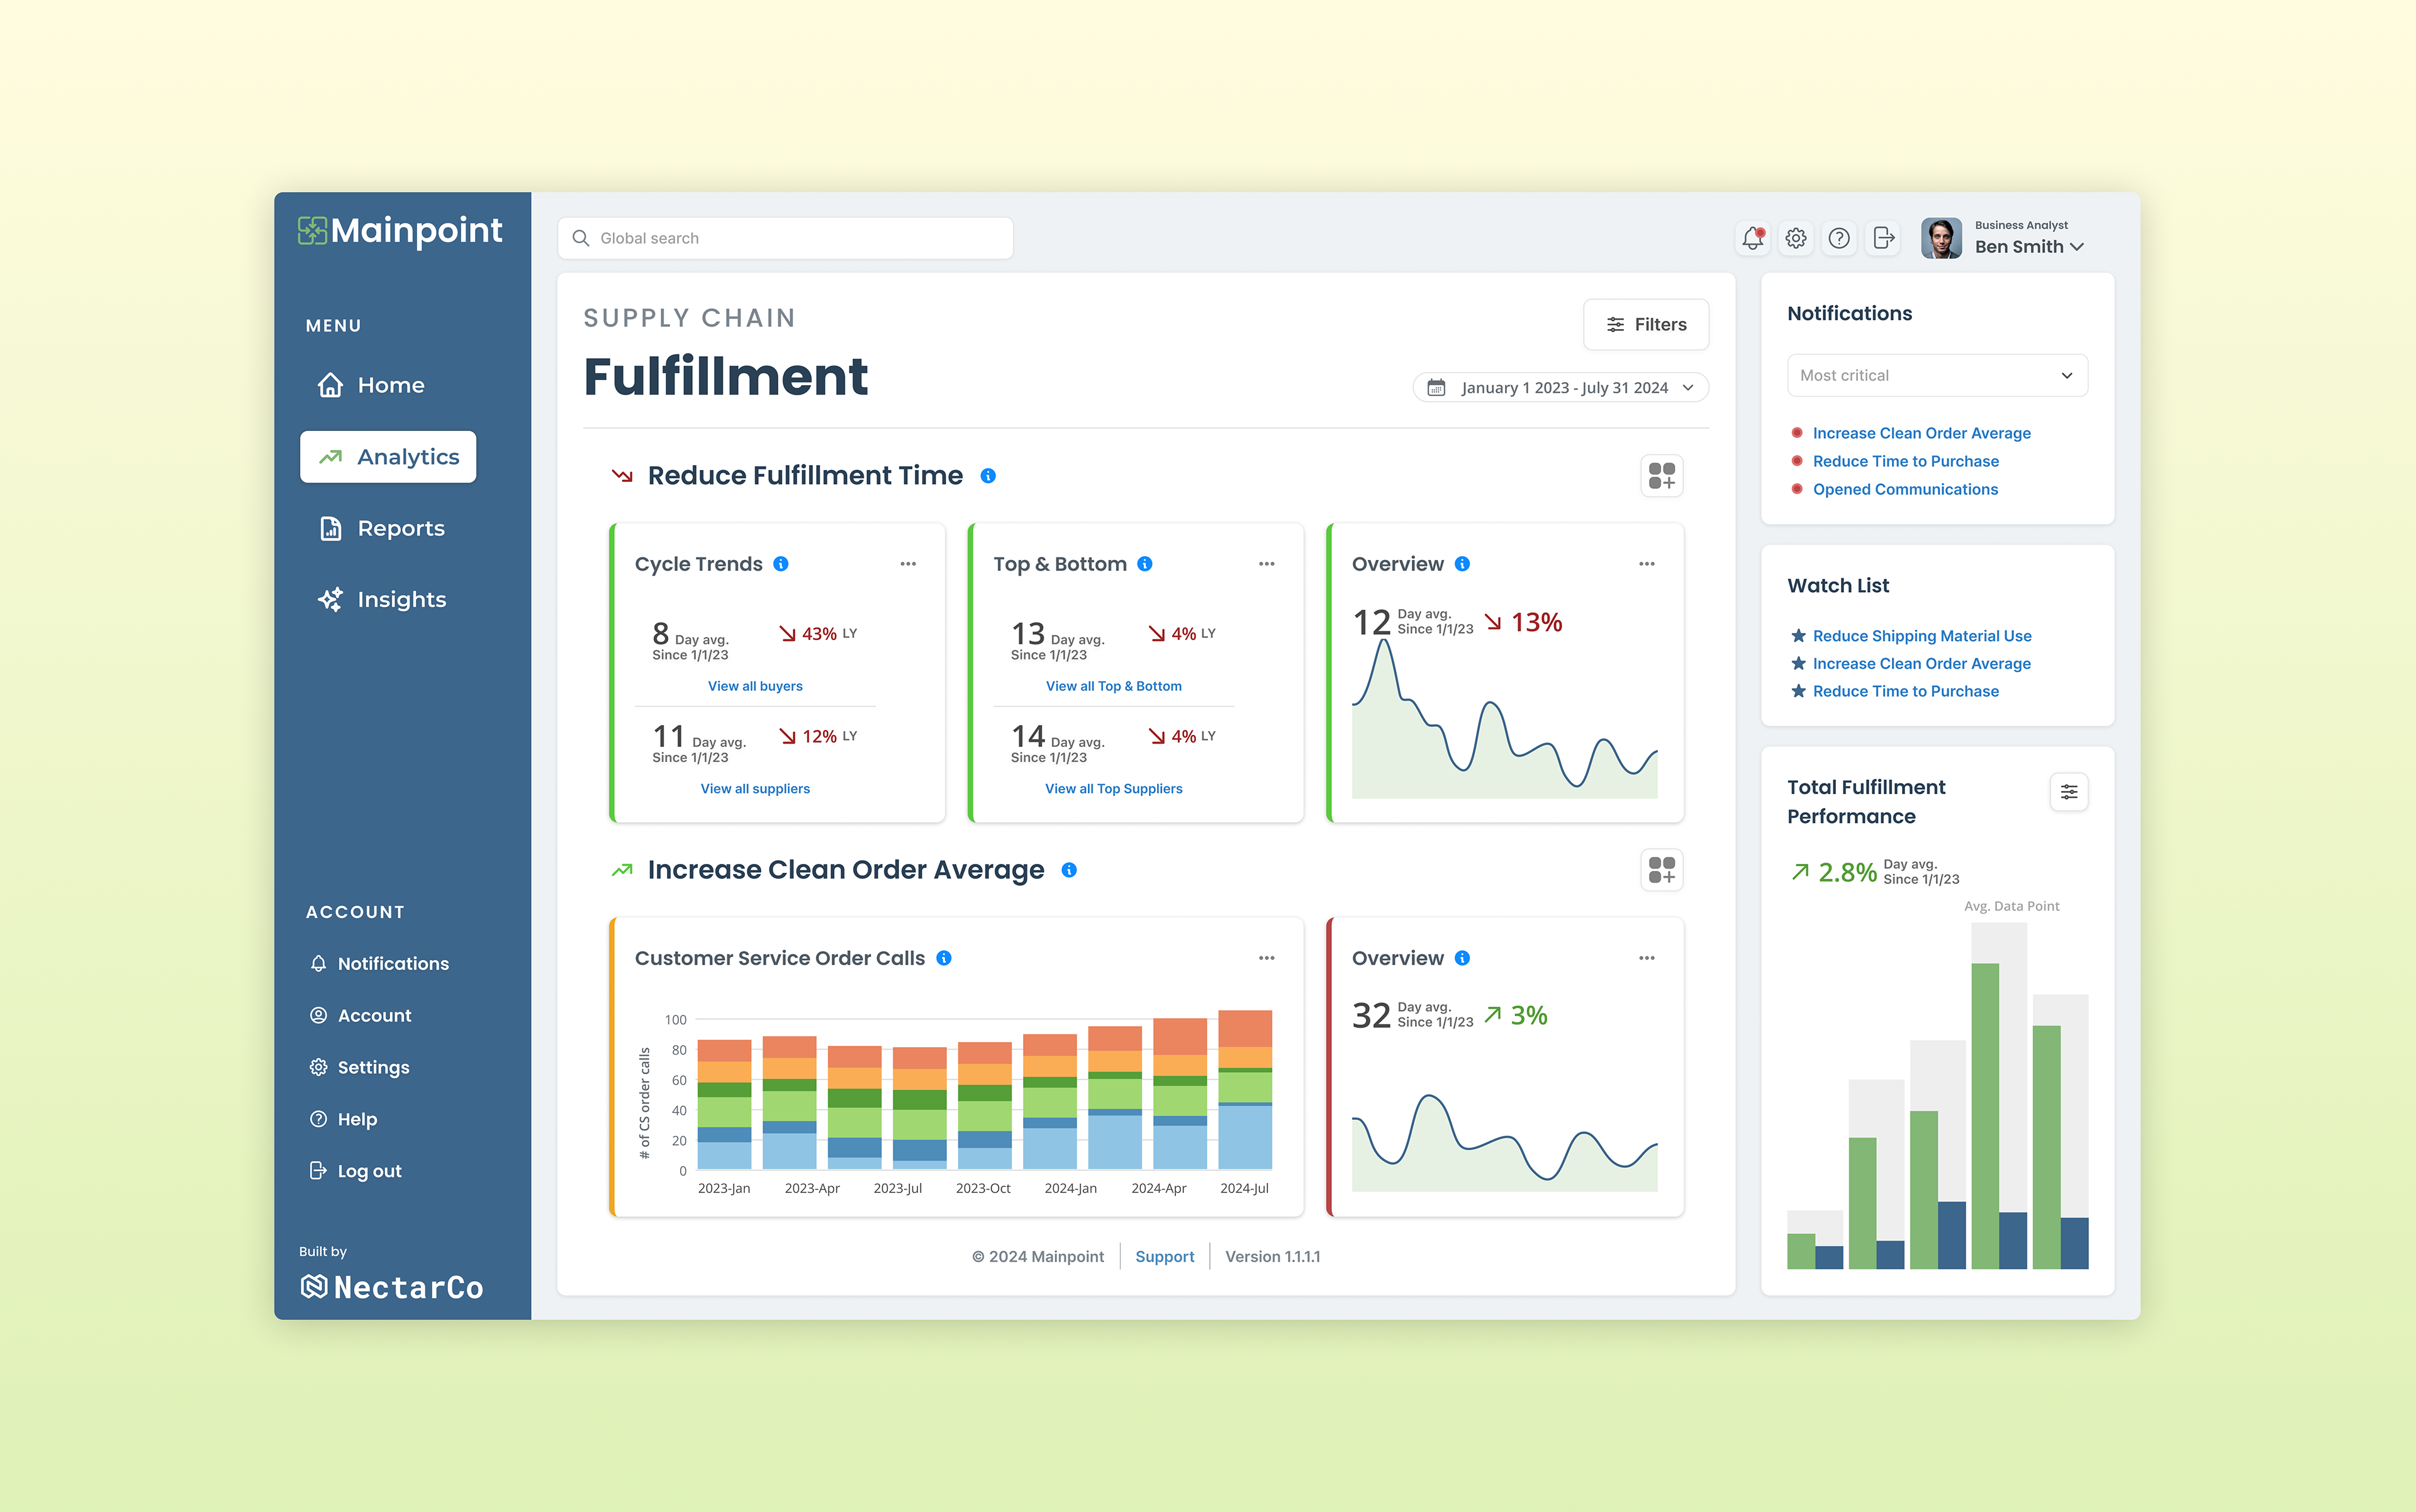This screenshot has width=2416, height=1512.
Task: Go to Reports in the sidebar menu
Action: [x=400, y=528]
